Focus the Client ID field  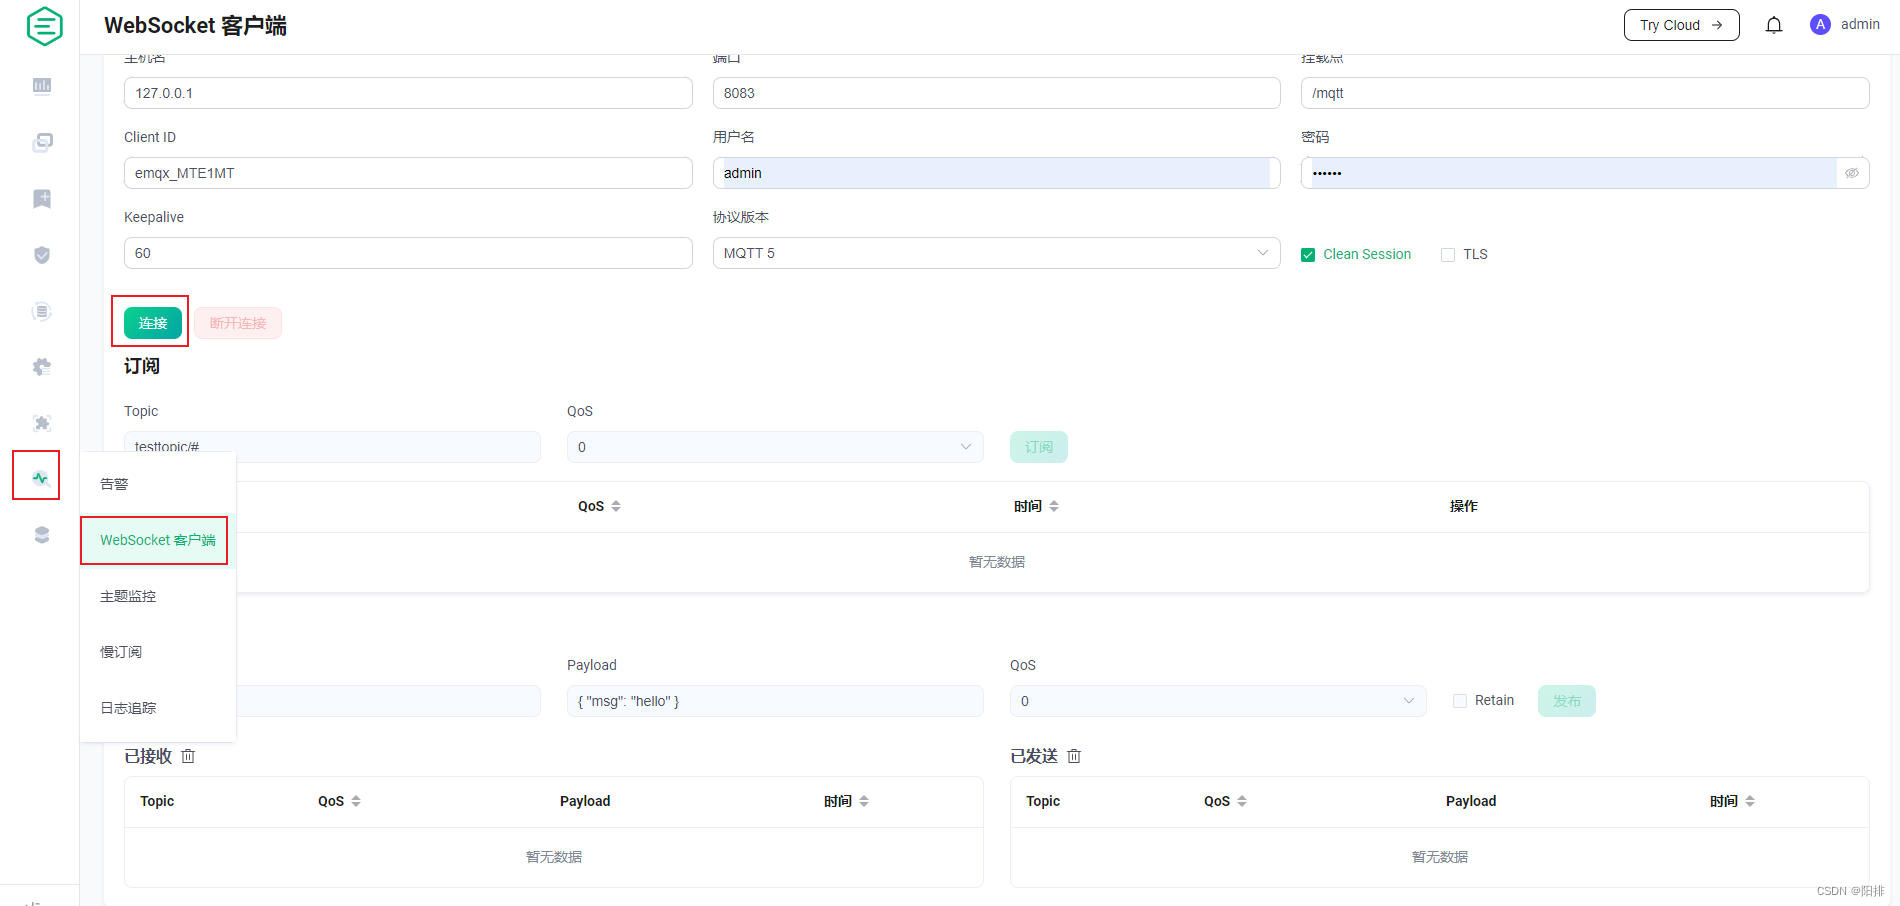408,173
